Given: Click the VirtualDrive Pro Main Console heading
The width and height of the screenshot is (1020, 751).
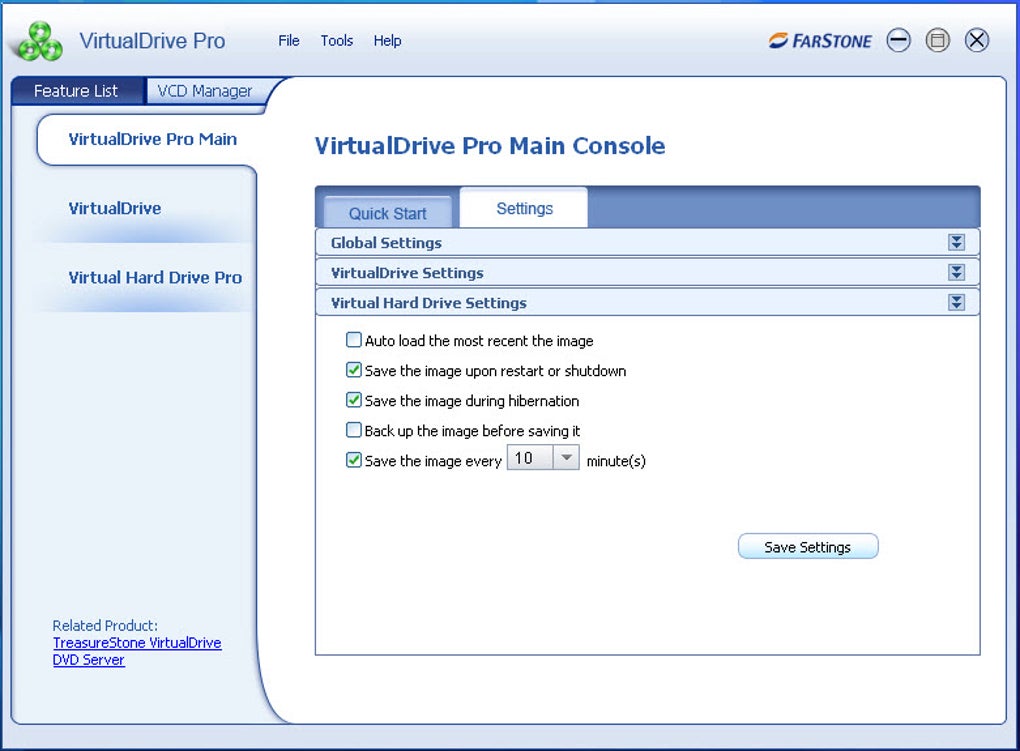Looking at the screenshot, I should [490, 146].
